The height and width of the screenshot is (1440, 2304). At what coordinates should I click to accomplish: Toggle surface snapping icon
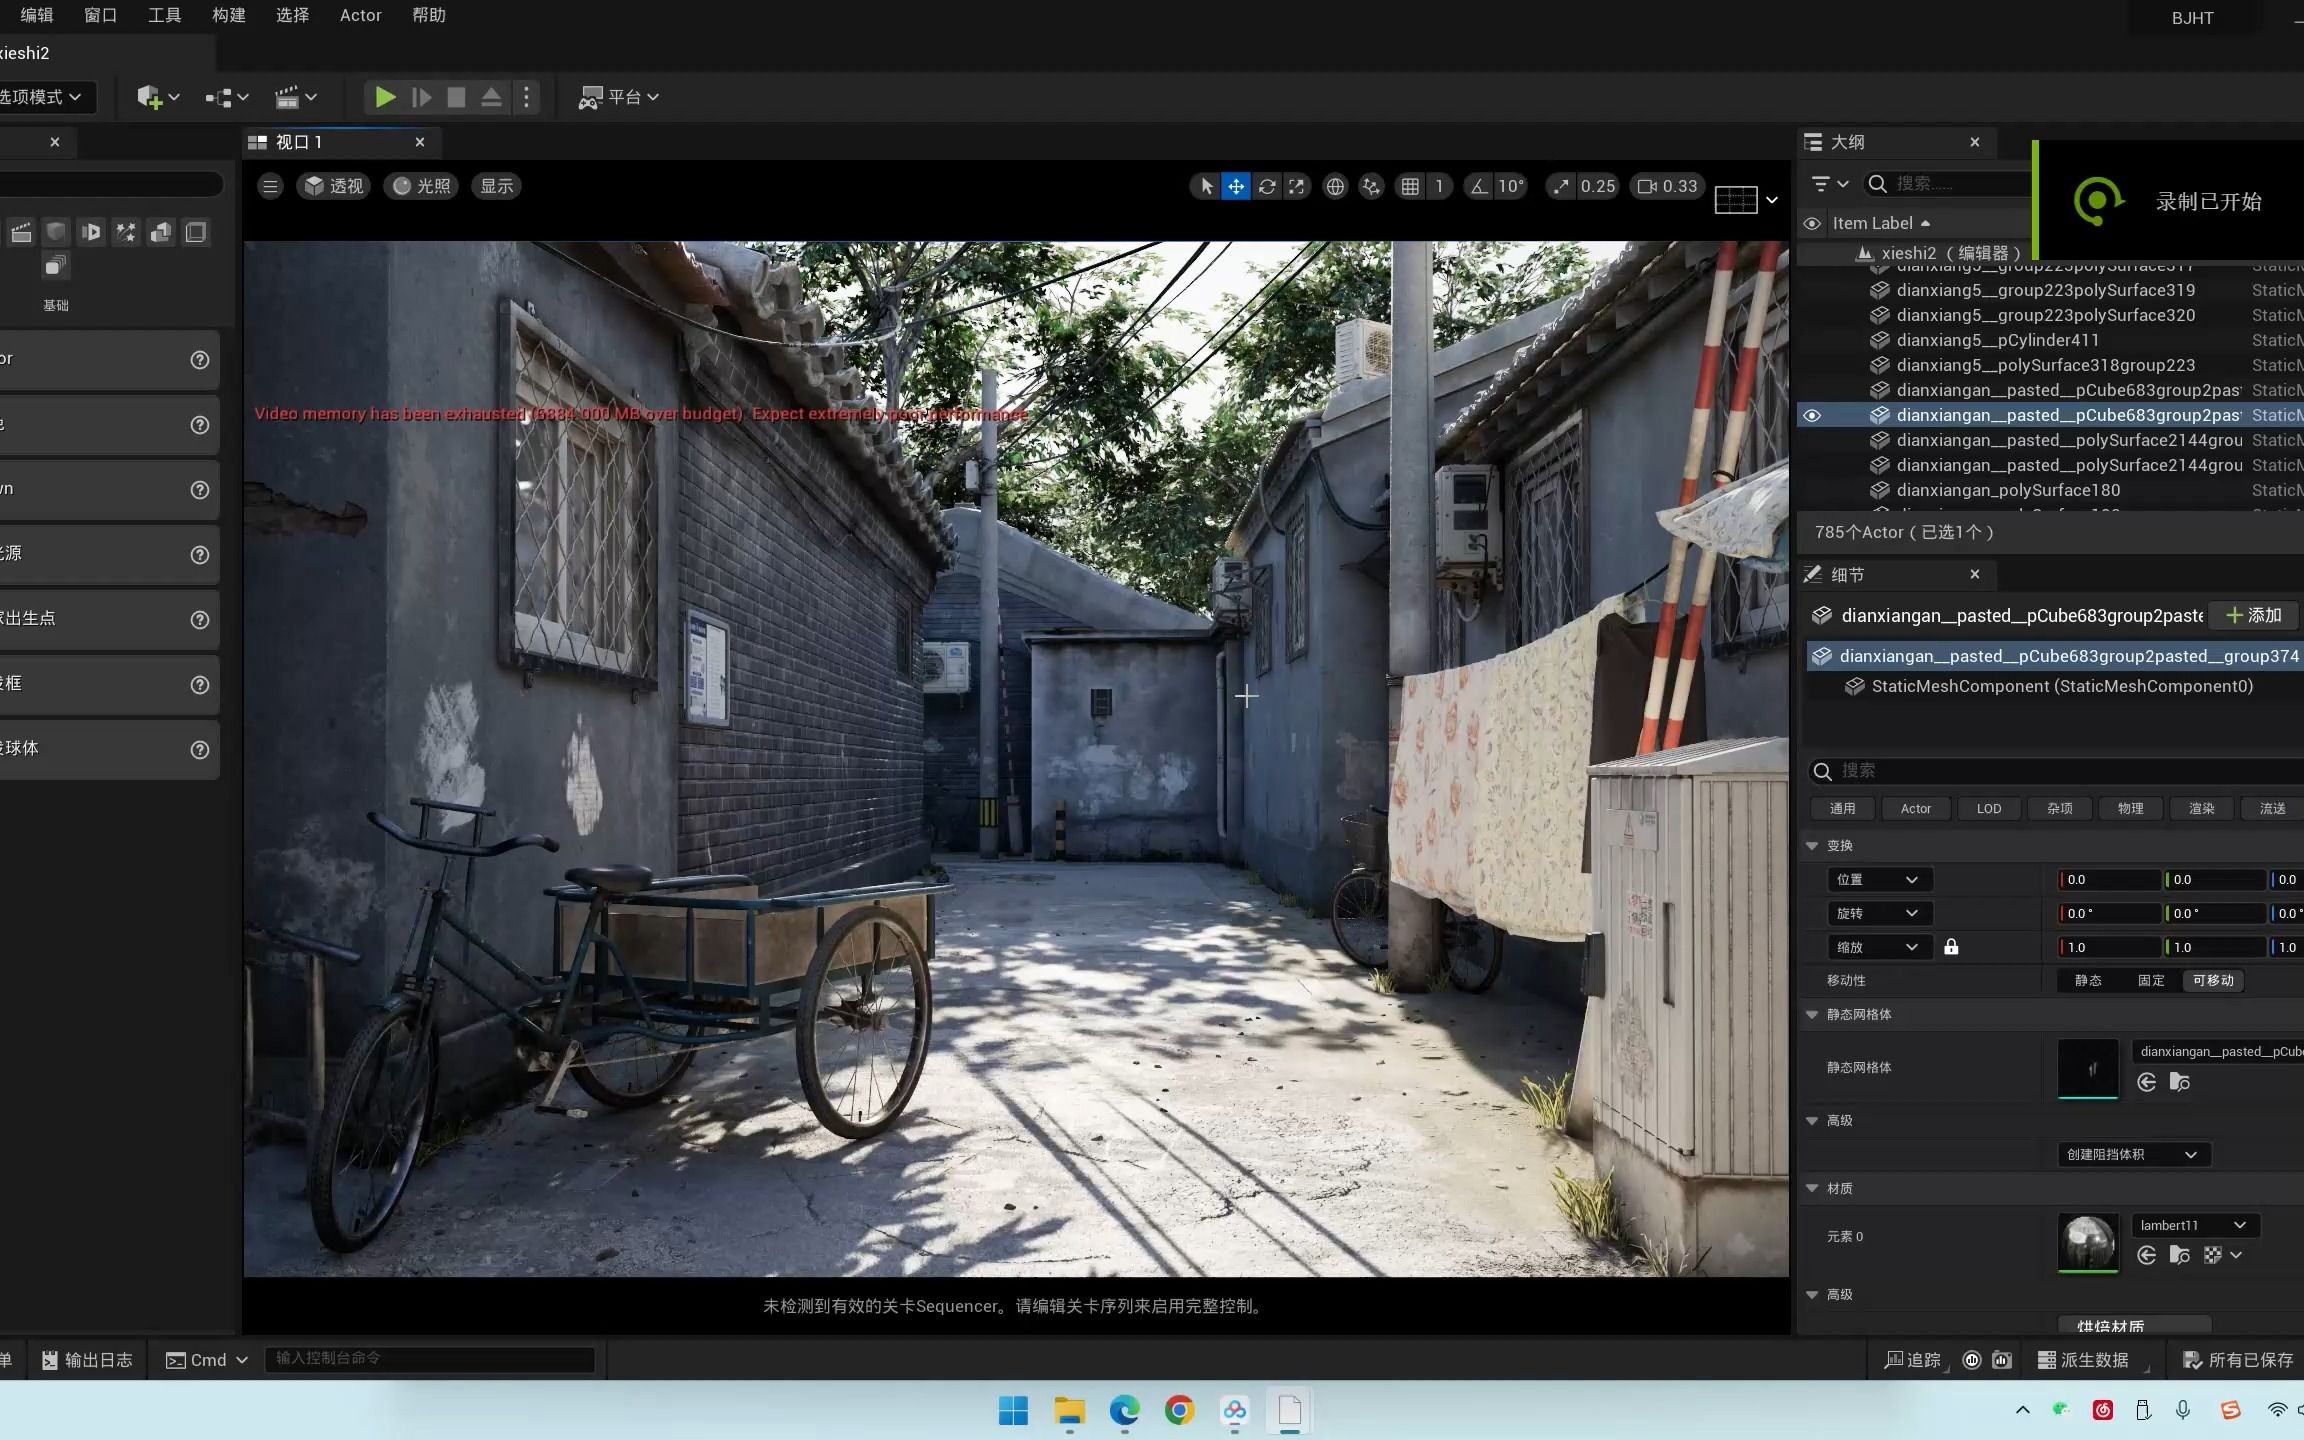pyautogui.click(x=1371, y=186)
